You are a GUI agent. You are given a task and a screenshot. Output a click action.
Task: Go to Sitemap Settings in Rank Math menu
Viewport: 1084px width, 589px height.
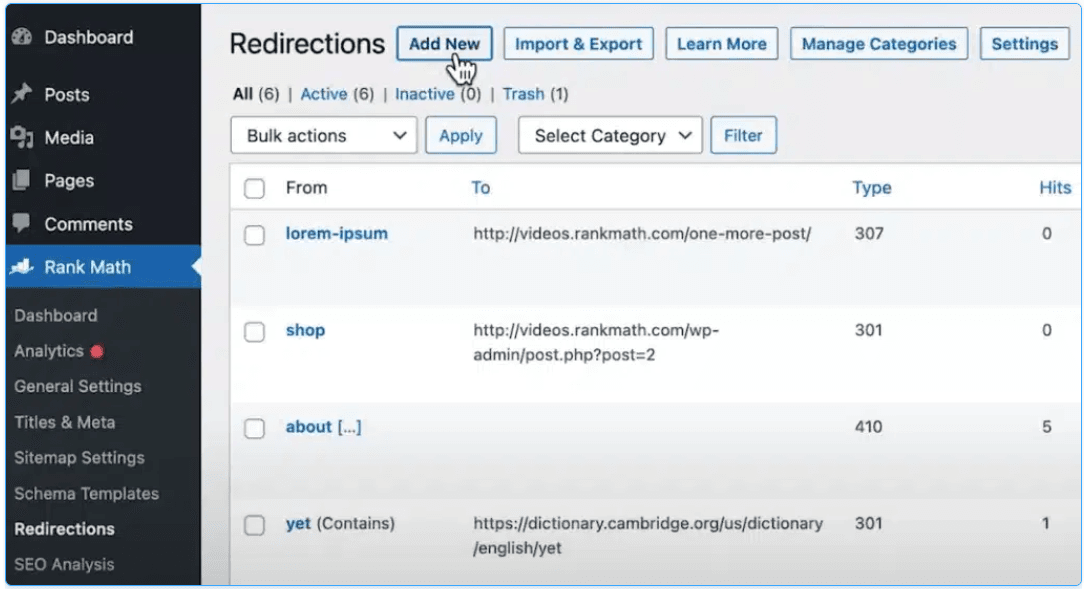point(80,458)
